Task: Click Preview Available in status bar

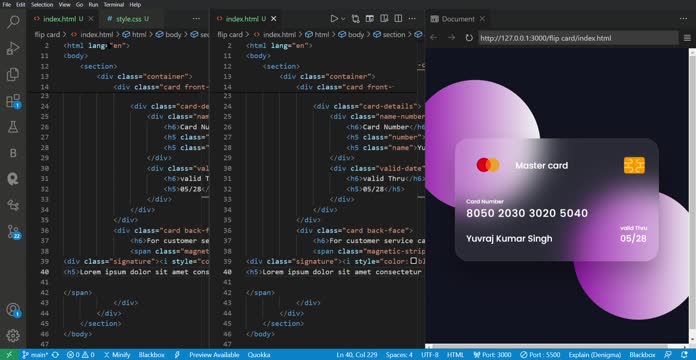Action: point(214,355)
